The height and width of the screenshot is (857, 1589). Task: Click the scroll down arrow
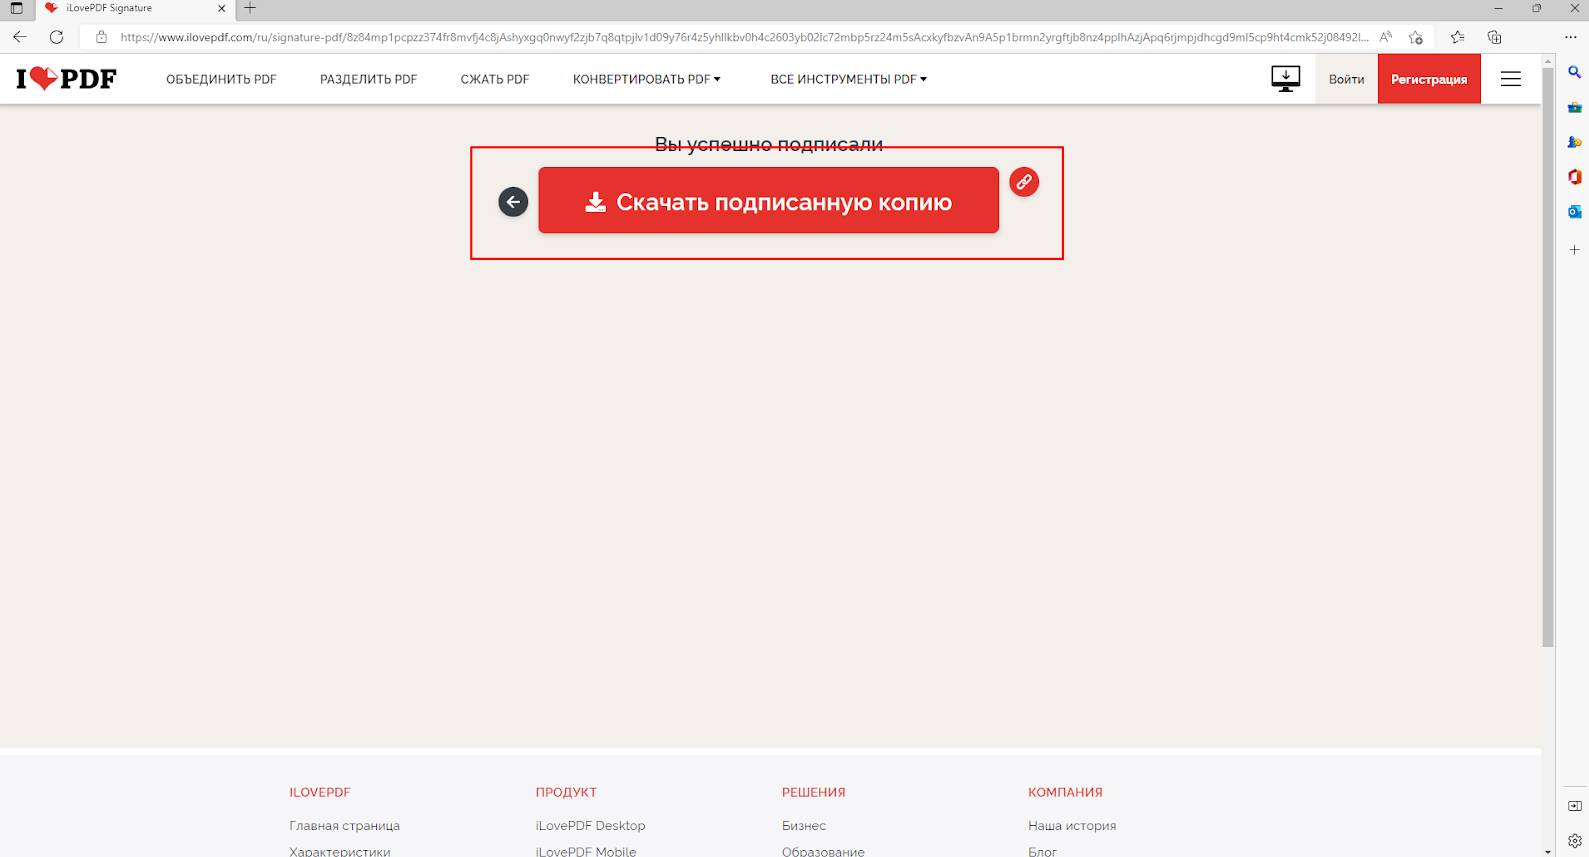(1548, 850)
